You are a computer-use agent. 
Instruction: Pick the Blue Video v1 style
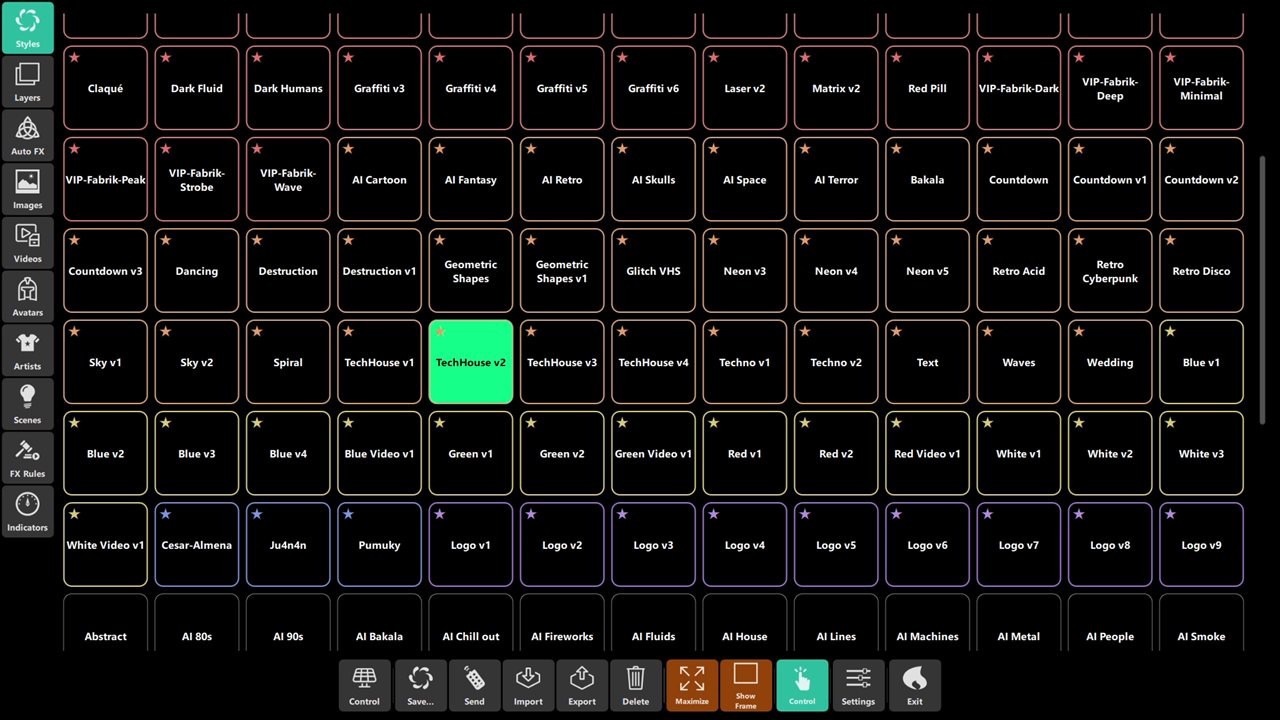coord(379,454)
